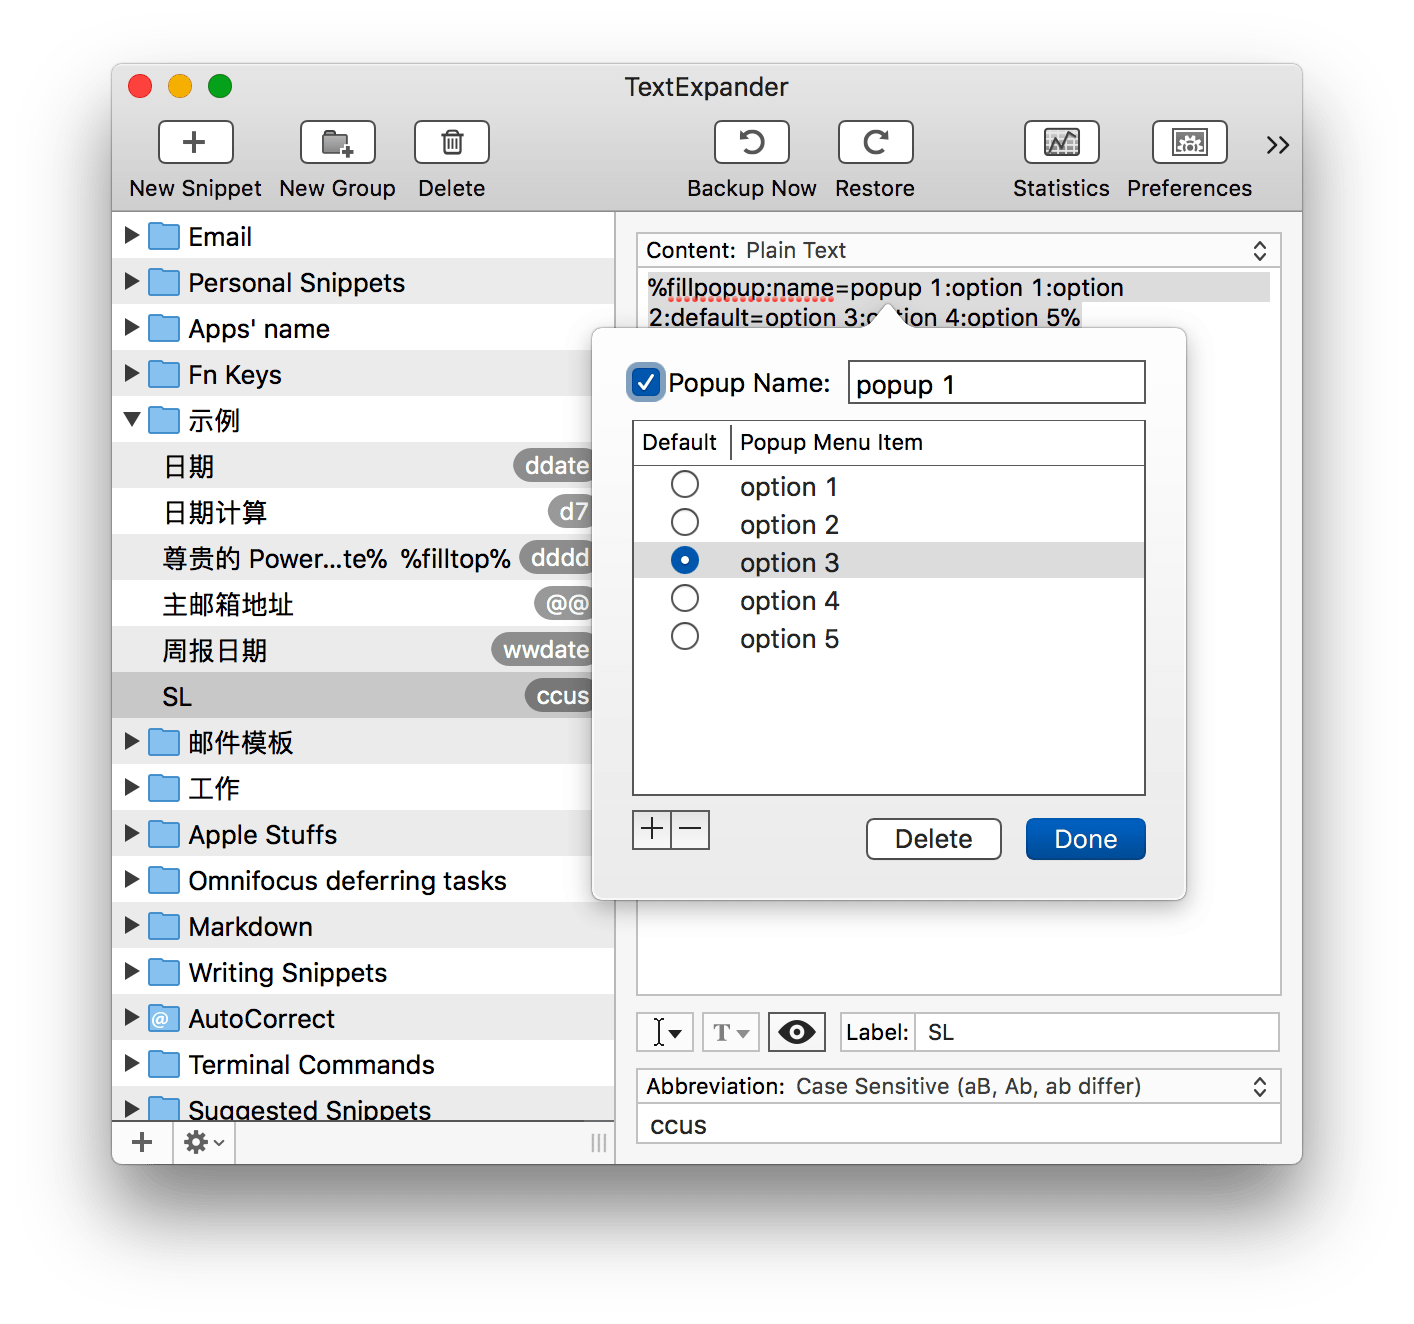Viewport: 1414px width, 1324px height.
Task: Collapse the 示例 group
Action: click(x=131, y=420)
